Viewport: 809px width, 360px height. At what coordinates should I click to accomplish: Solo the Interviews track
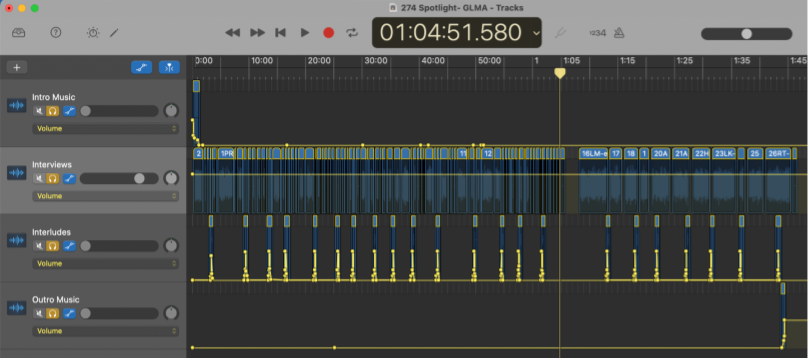pyautogui.click(x=52, y=178)
